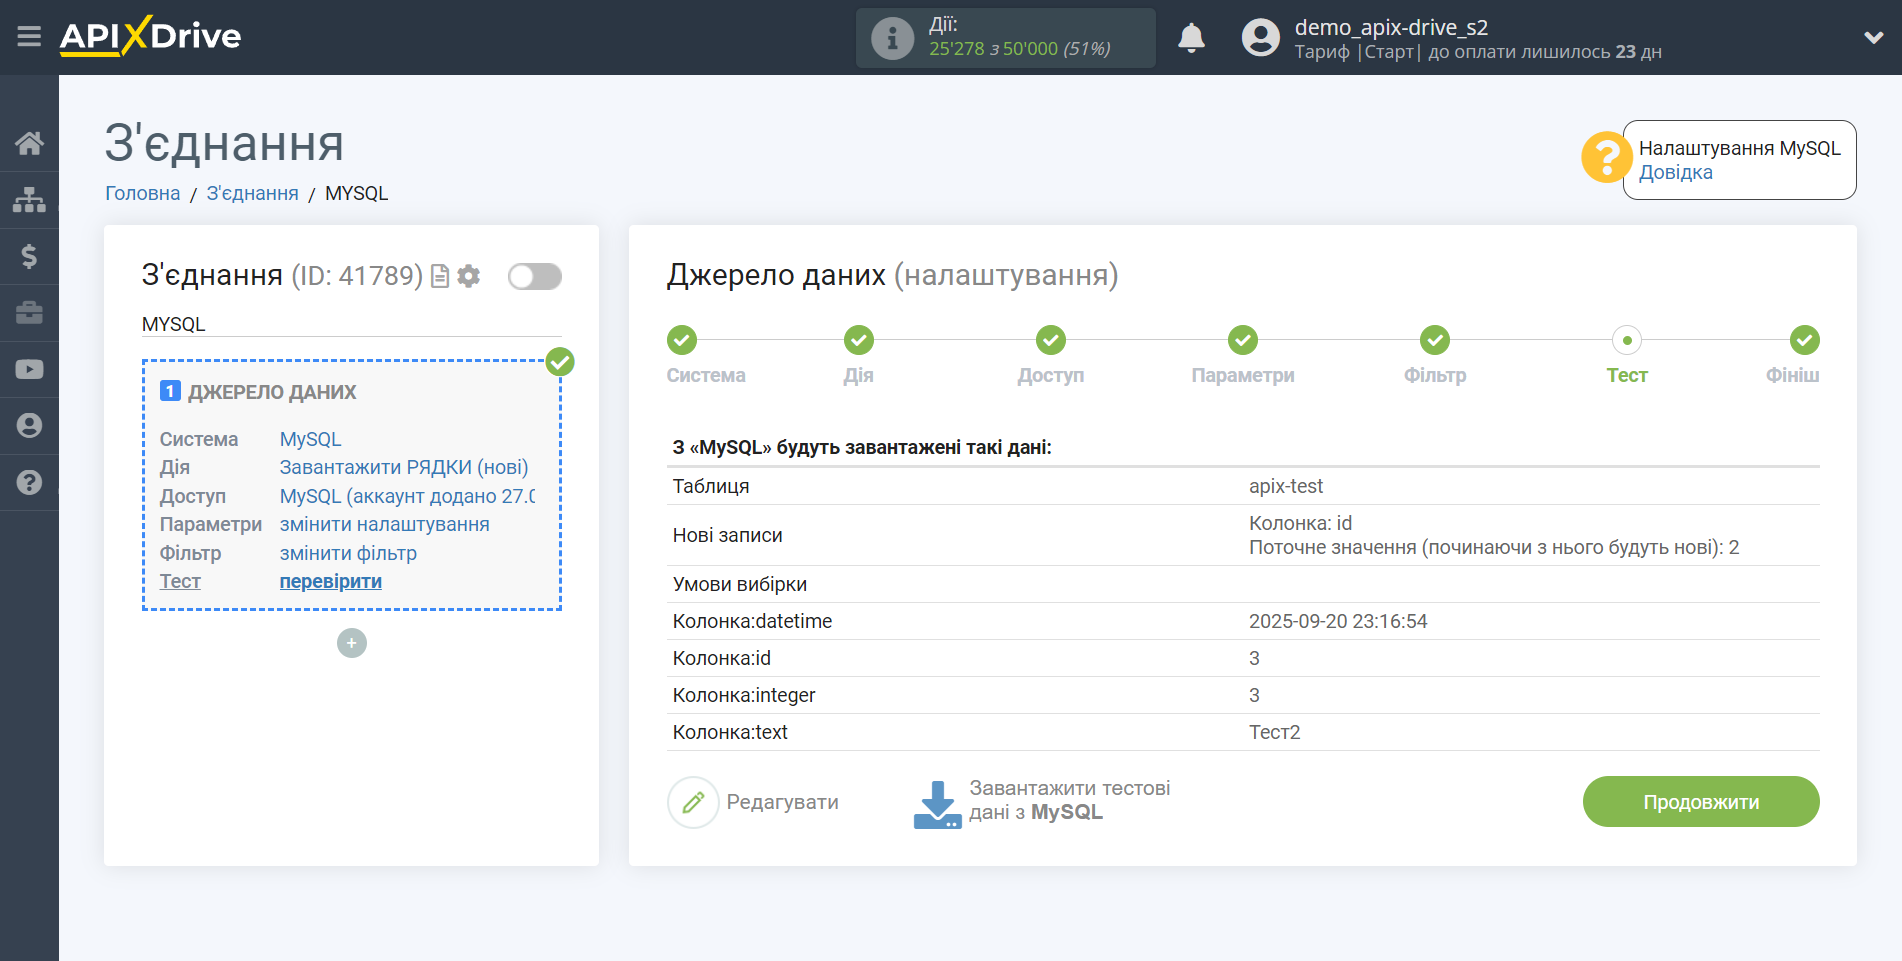1902x961 pixels.
Task: Click the demo_apix-drive_s2 username
Action: click(1391, 27)
